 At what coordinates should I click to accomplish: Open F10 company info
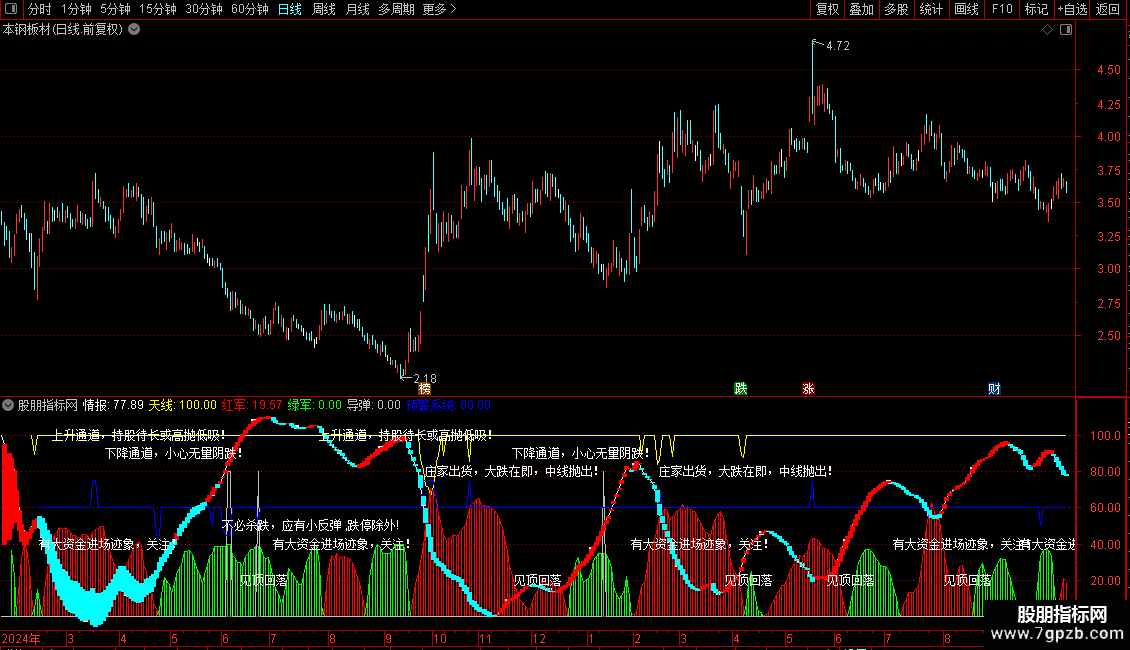tap(1002, 9)
